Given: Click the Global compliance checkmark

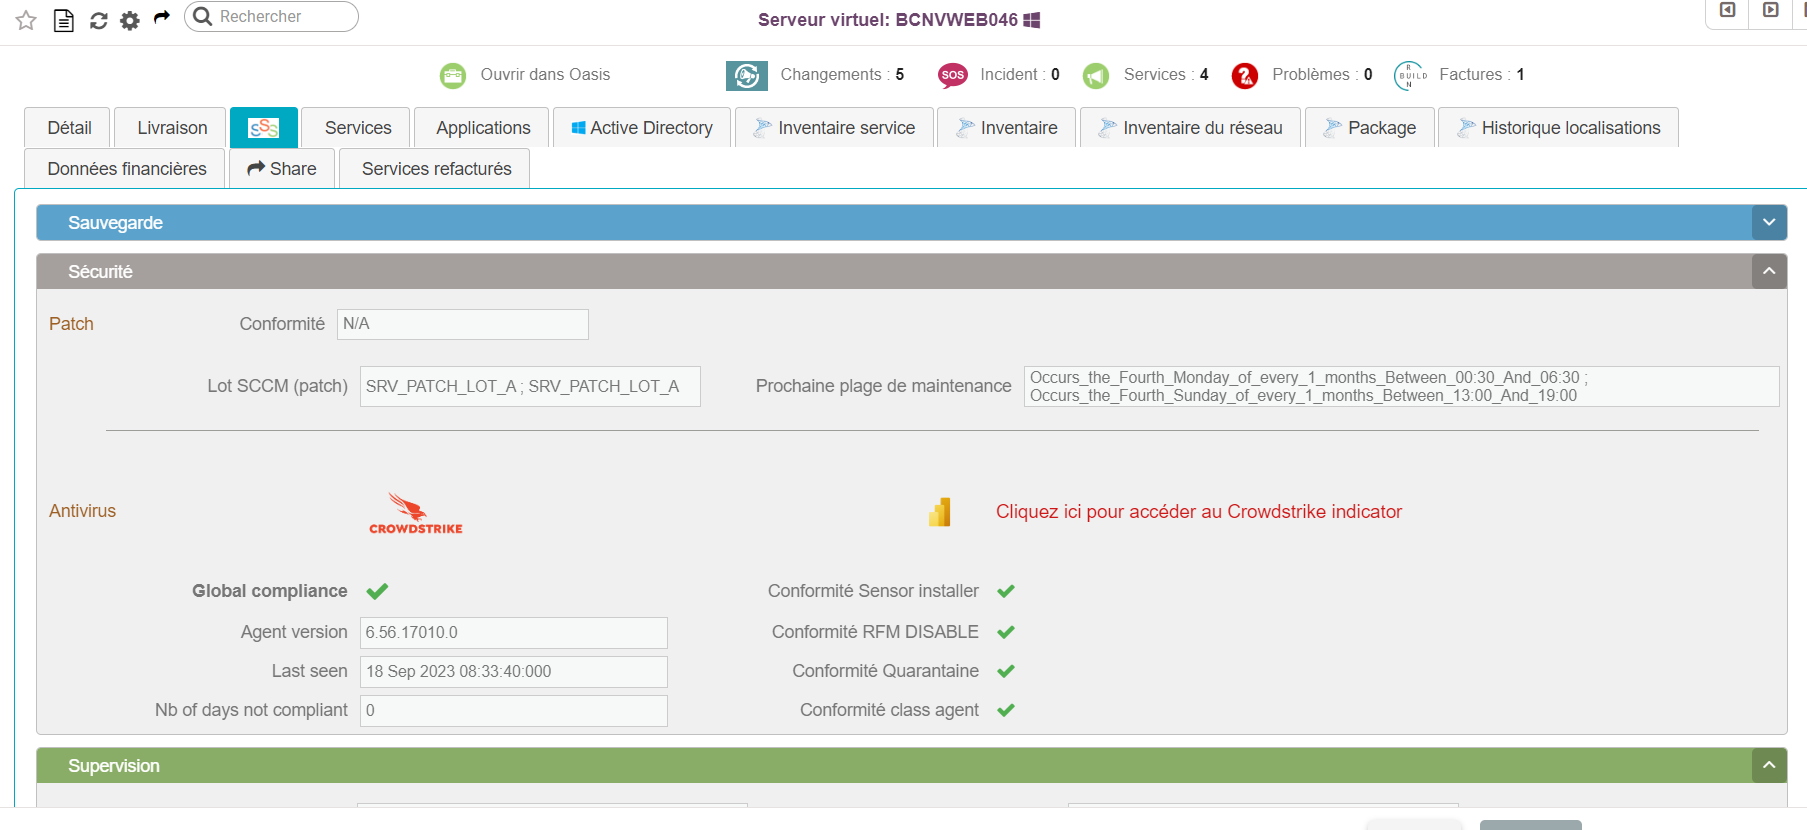Looking at the screenshot, I should coord(377,591).
